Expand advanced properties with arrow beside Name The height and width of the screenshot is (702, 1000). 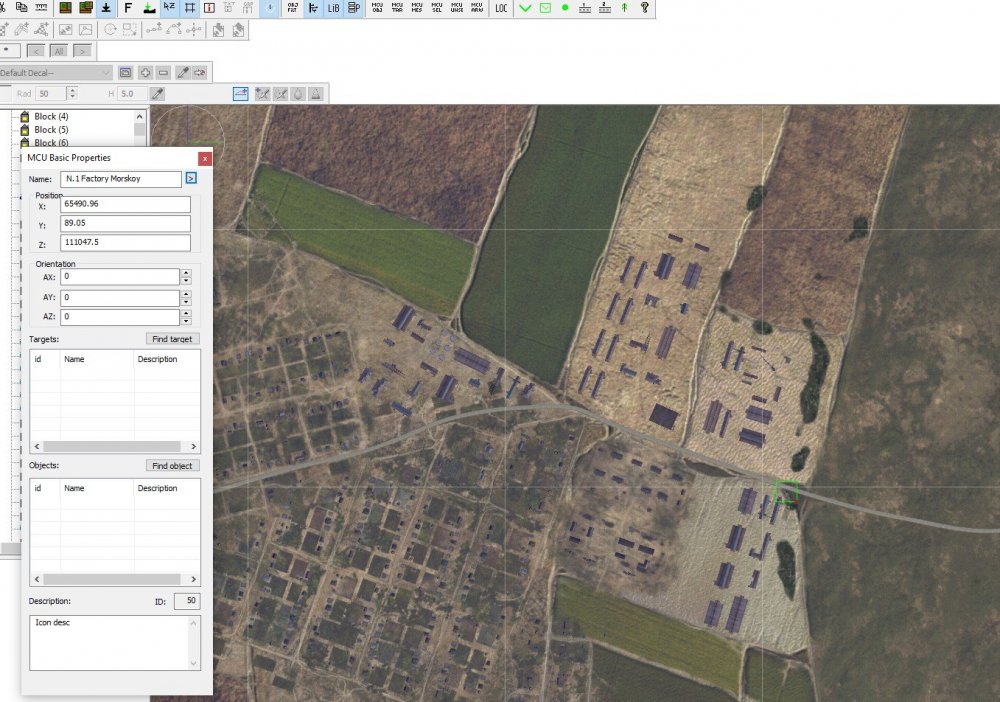(191, 178)
